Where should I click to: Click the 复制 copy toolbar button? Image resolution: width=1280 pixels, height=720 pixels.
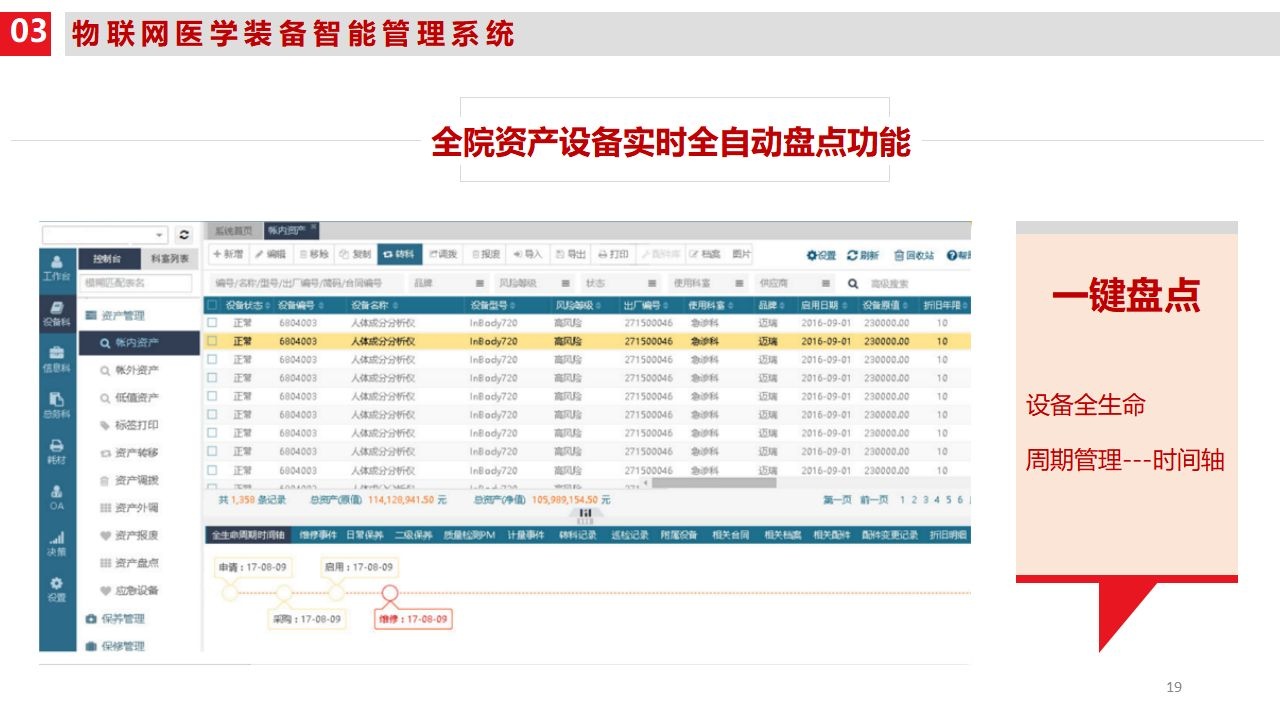click(356, 255)
